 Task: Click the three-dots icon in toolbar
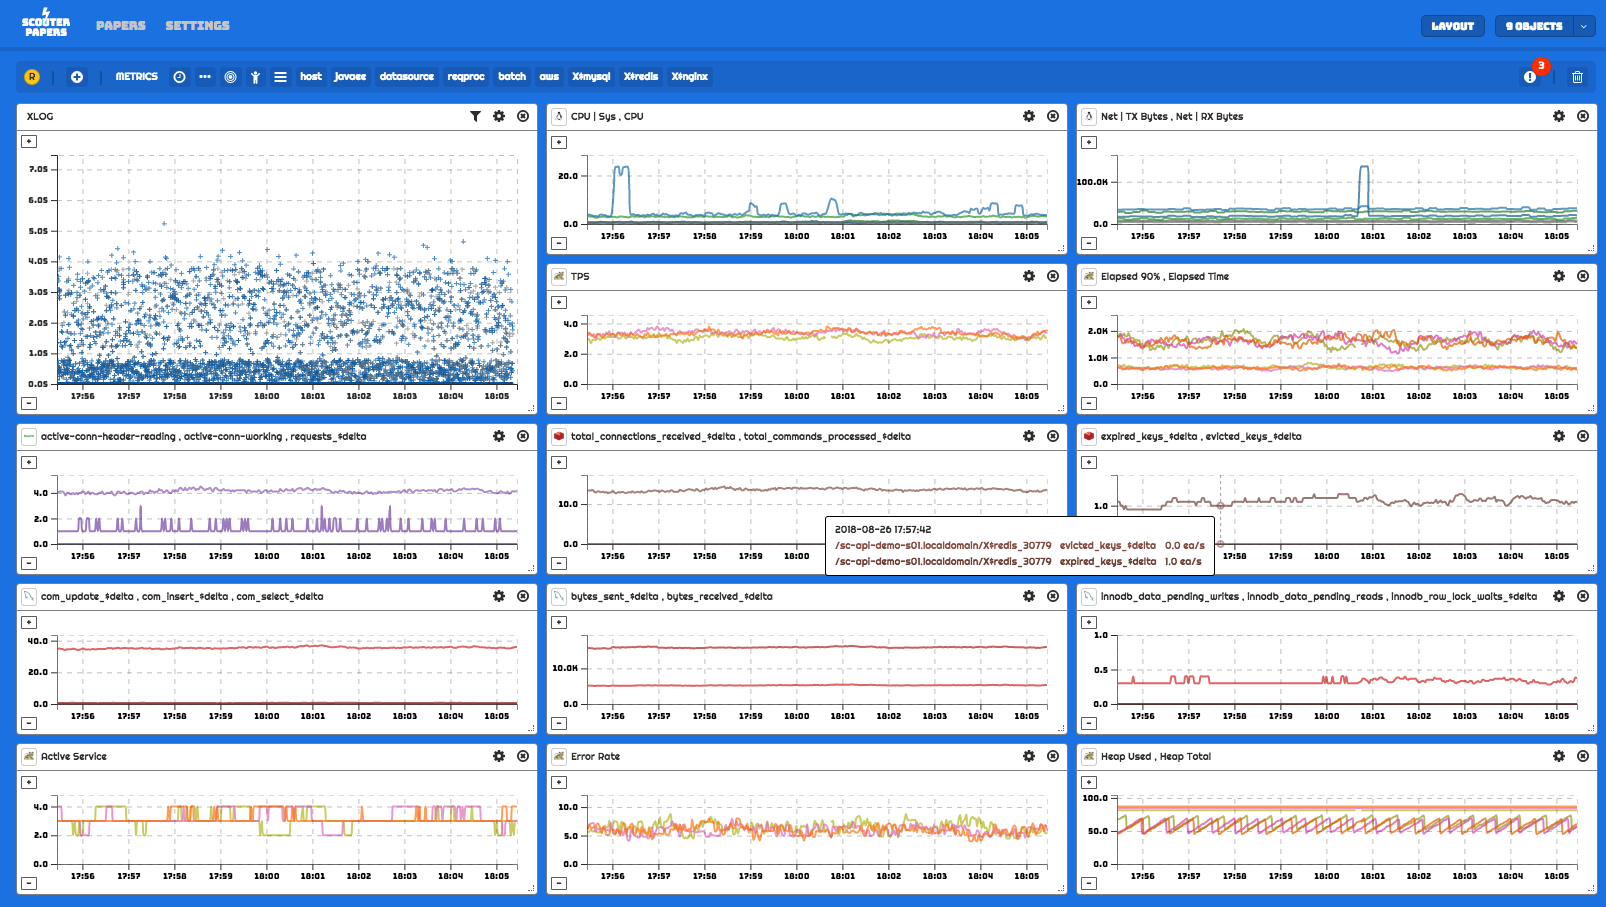click(205, 77)
